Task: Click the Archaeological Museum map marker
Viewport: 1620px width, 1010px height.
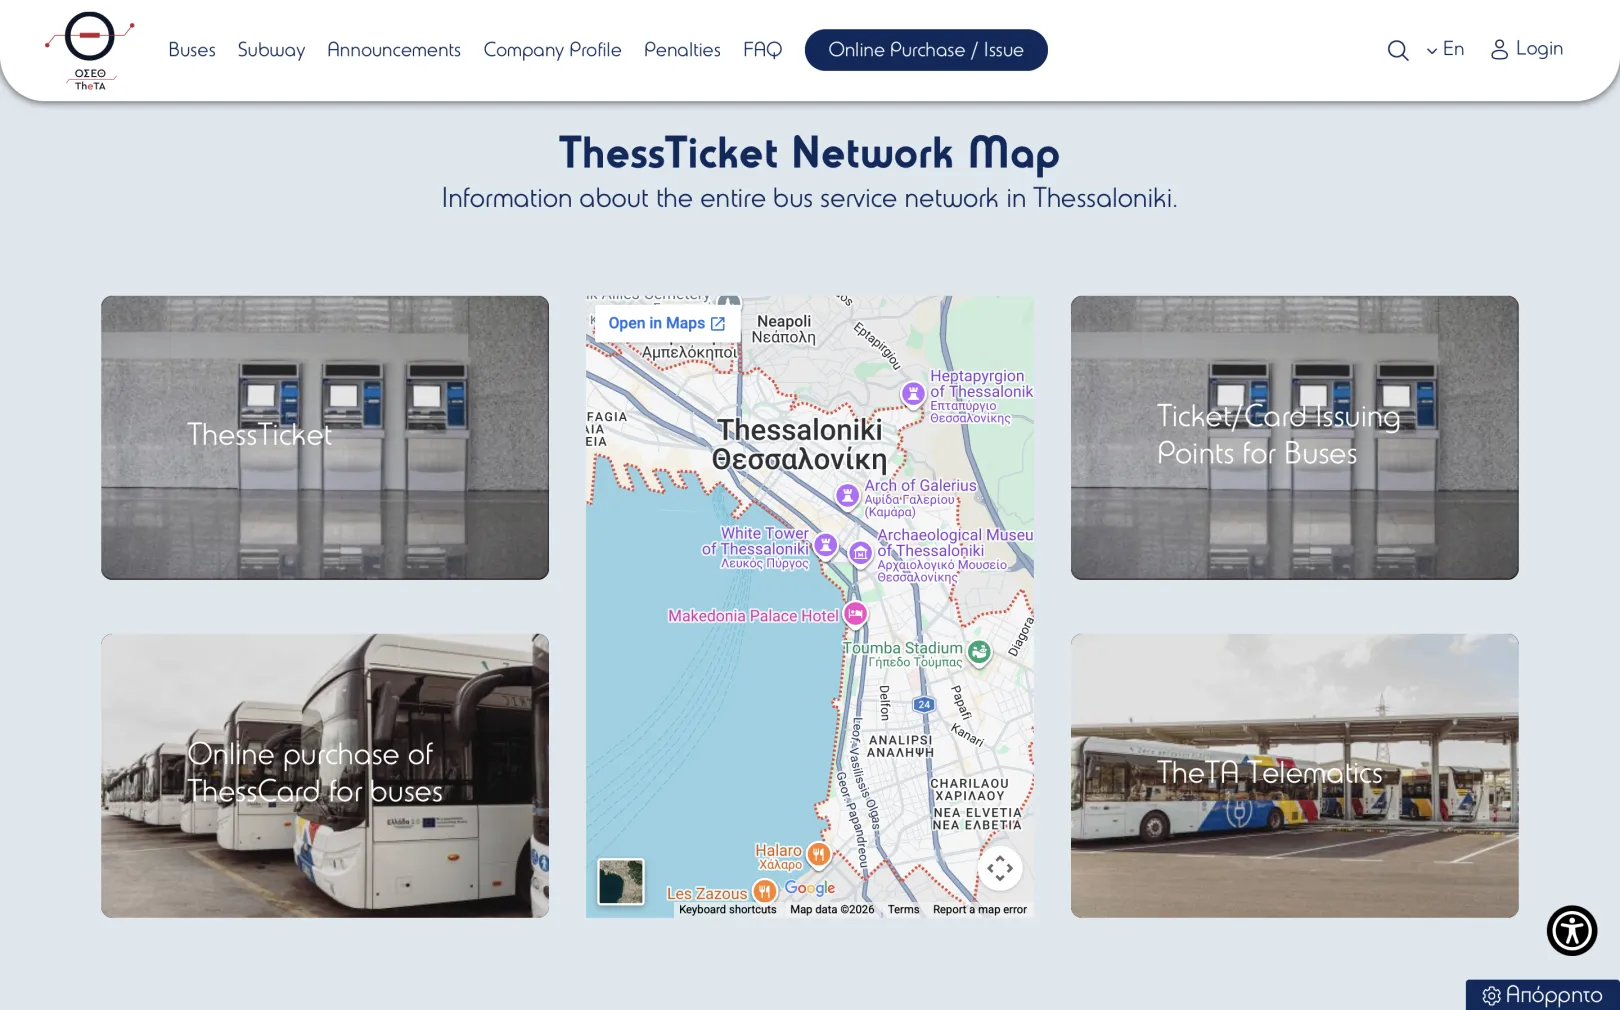Action: (x=860, y=553)
